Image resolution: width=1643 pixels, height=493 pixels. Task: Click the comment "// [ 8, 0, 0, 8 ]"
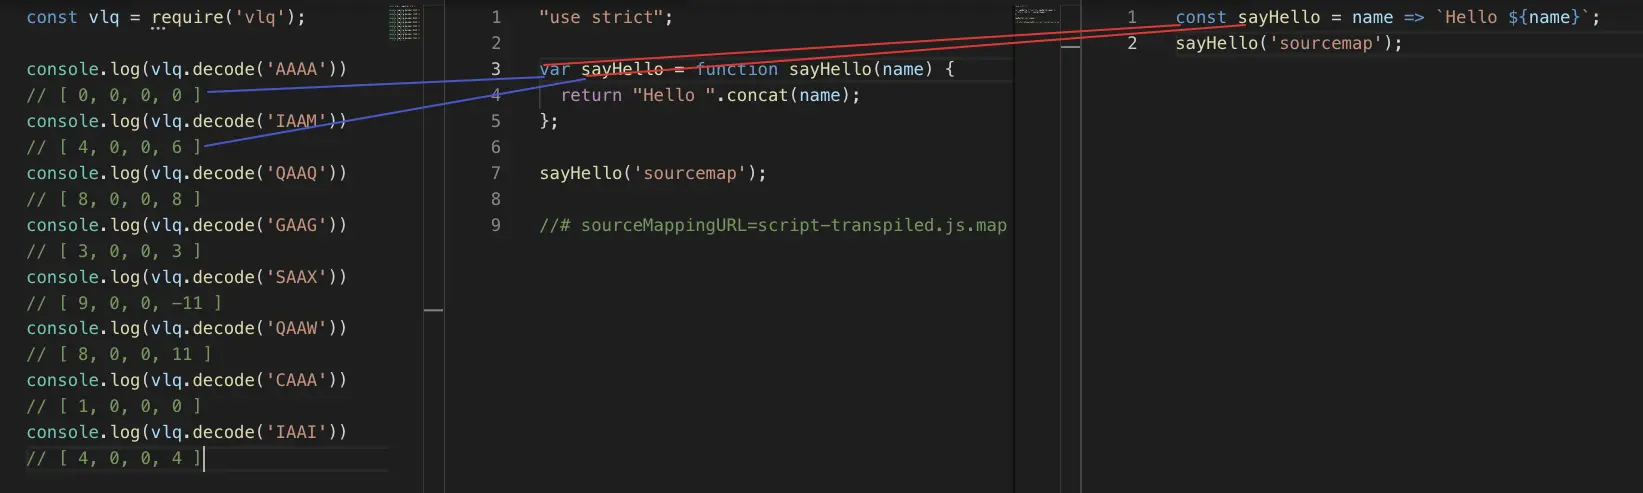click(114, 199)
